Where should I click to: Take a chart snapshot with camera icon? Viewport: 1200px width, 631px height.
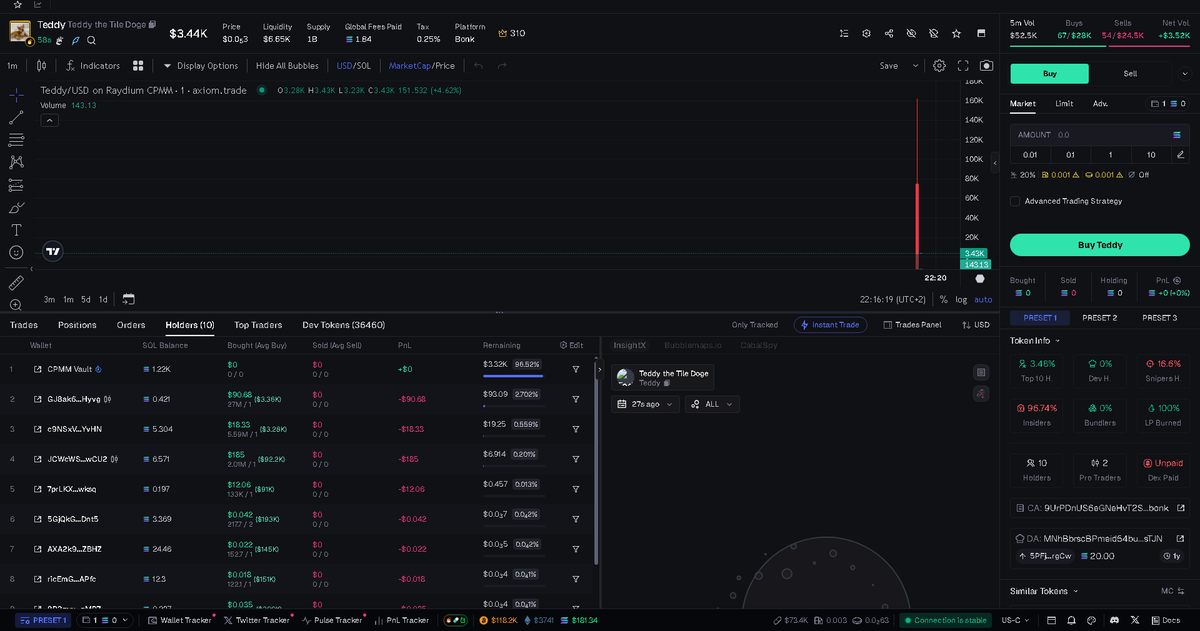click(987, 66)
